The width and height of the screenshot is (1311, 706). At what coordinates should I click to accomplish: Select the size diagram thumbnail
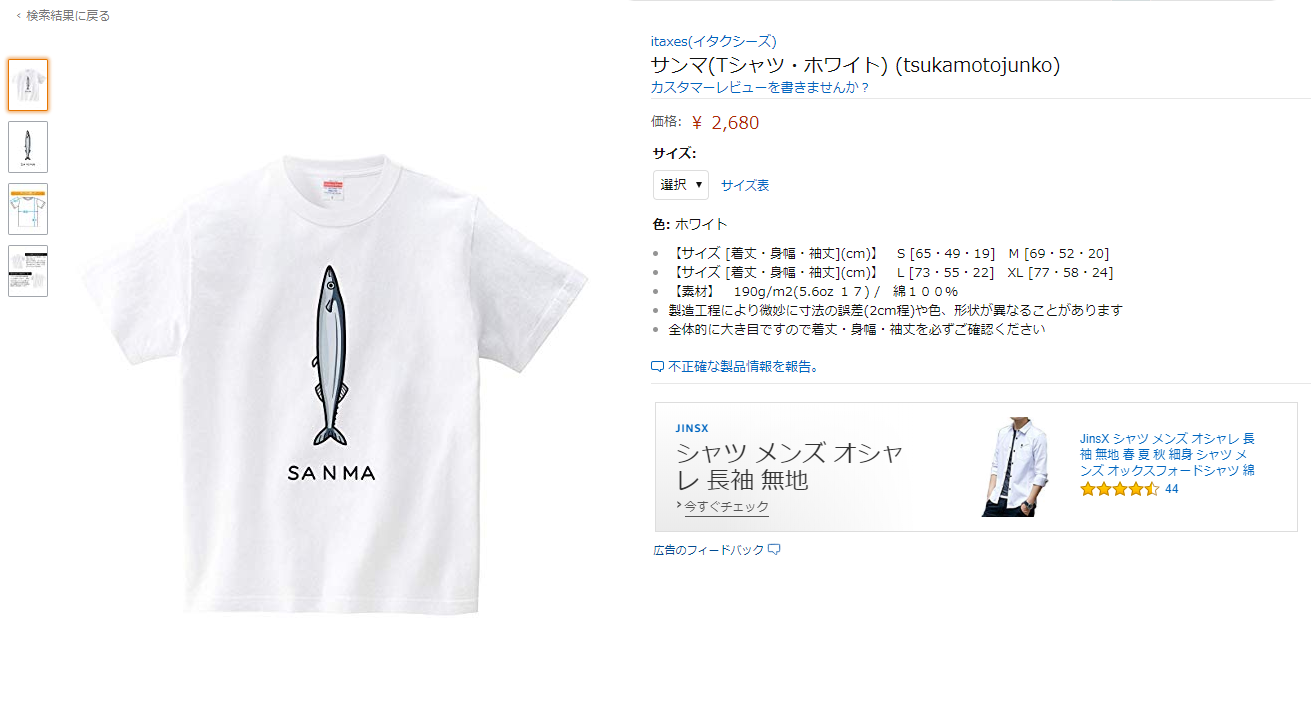coord(28,209)
